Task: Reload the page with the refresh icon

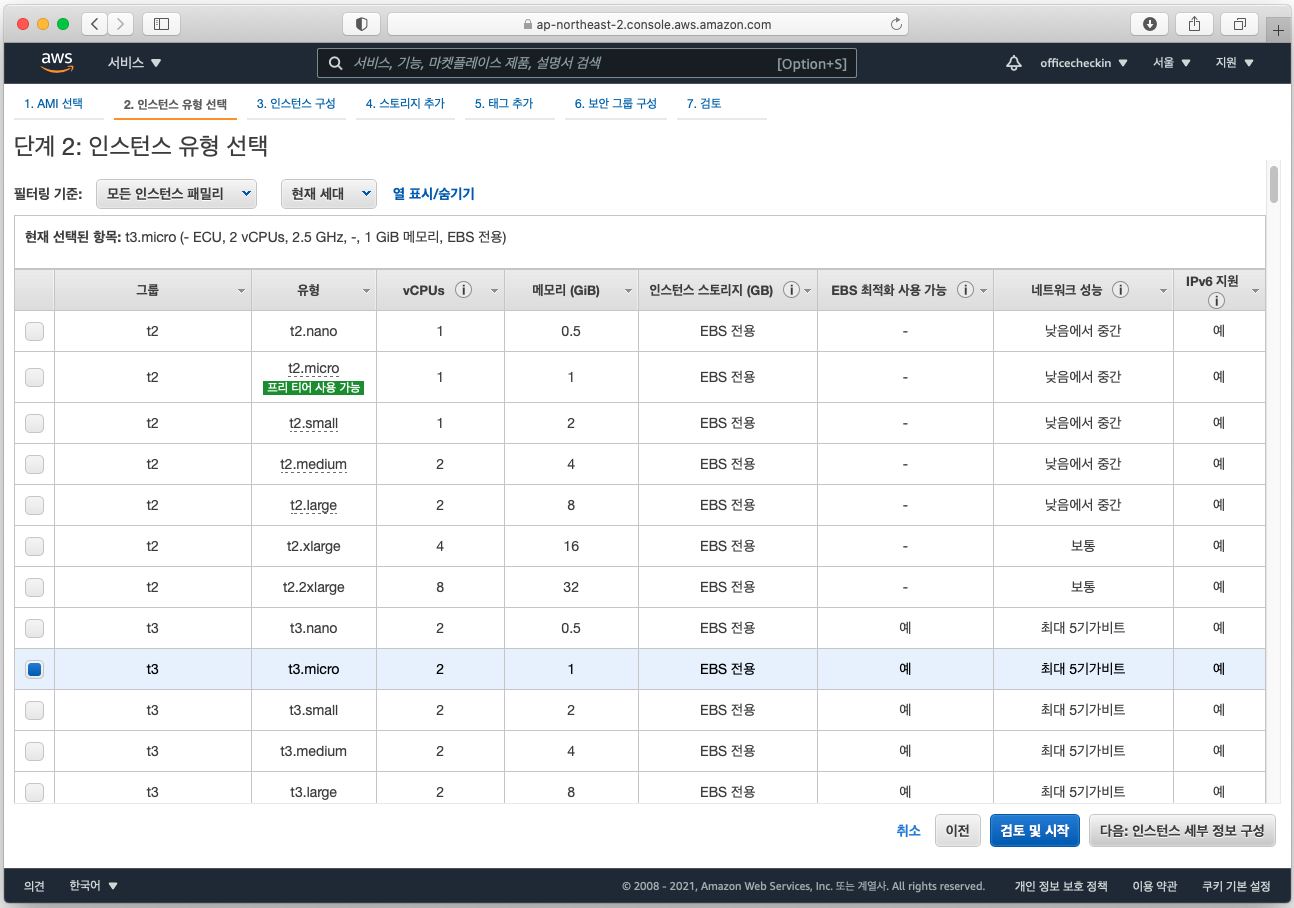Action: coord(895,24)
